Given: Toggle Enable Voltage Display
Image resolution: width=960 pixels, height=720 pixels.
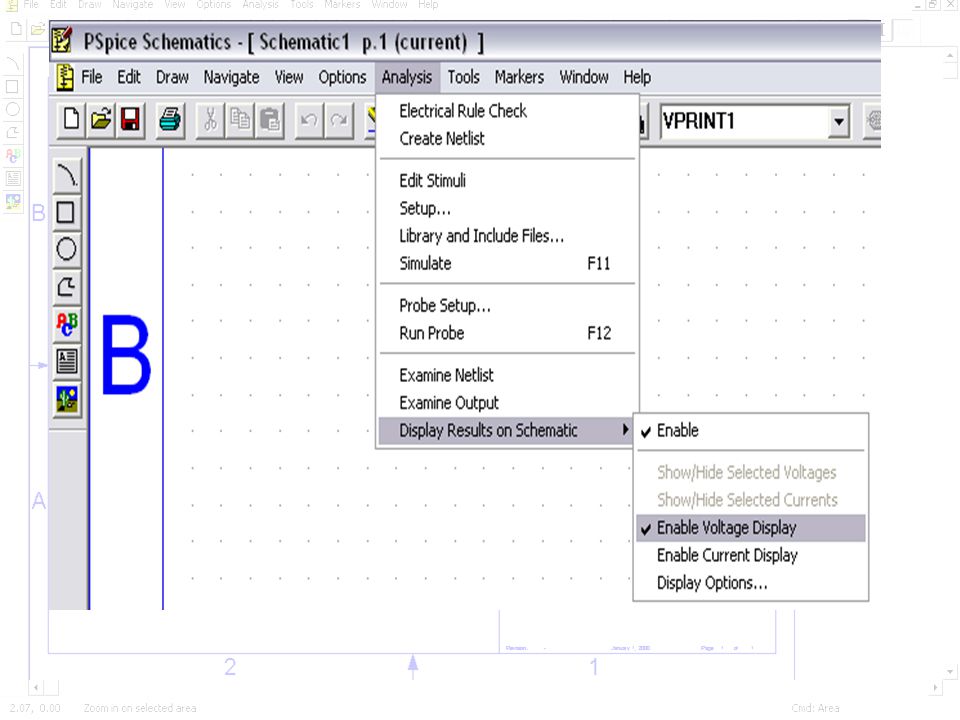Looking at the screenshot, I should coord(751,528).
